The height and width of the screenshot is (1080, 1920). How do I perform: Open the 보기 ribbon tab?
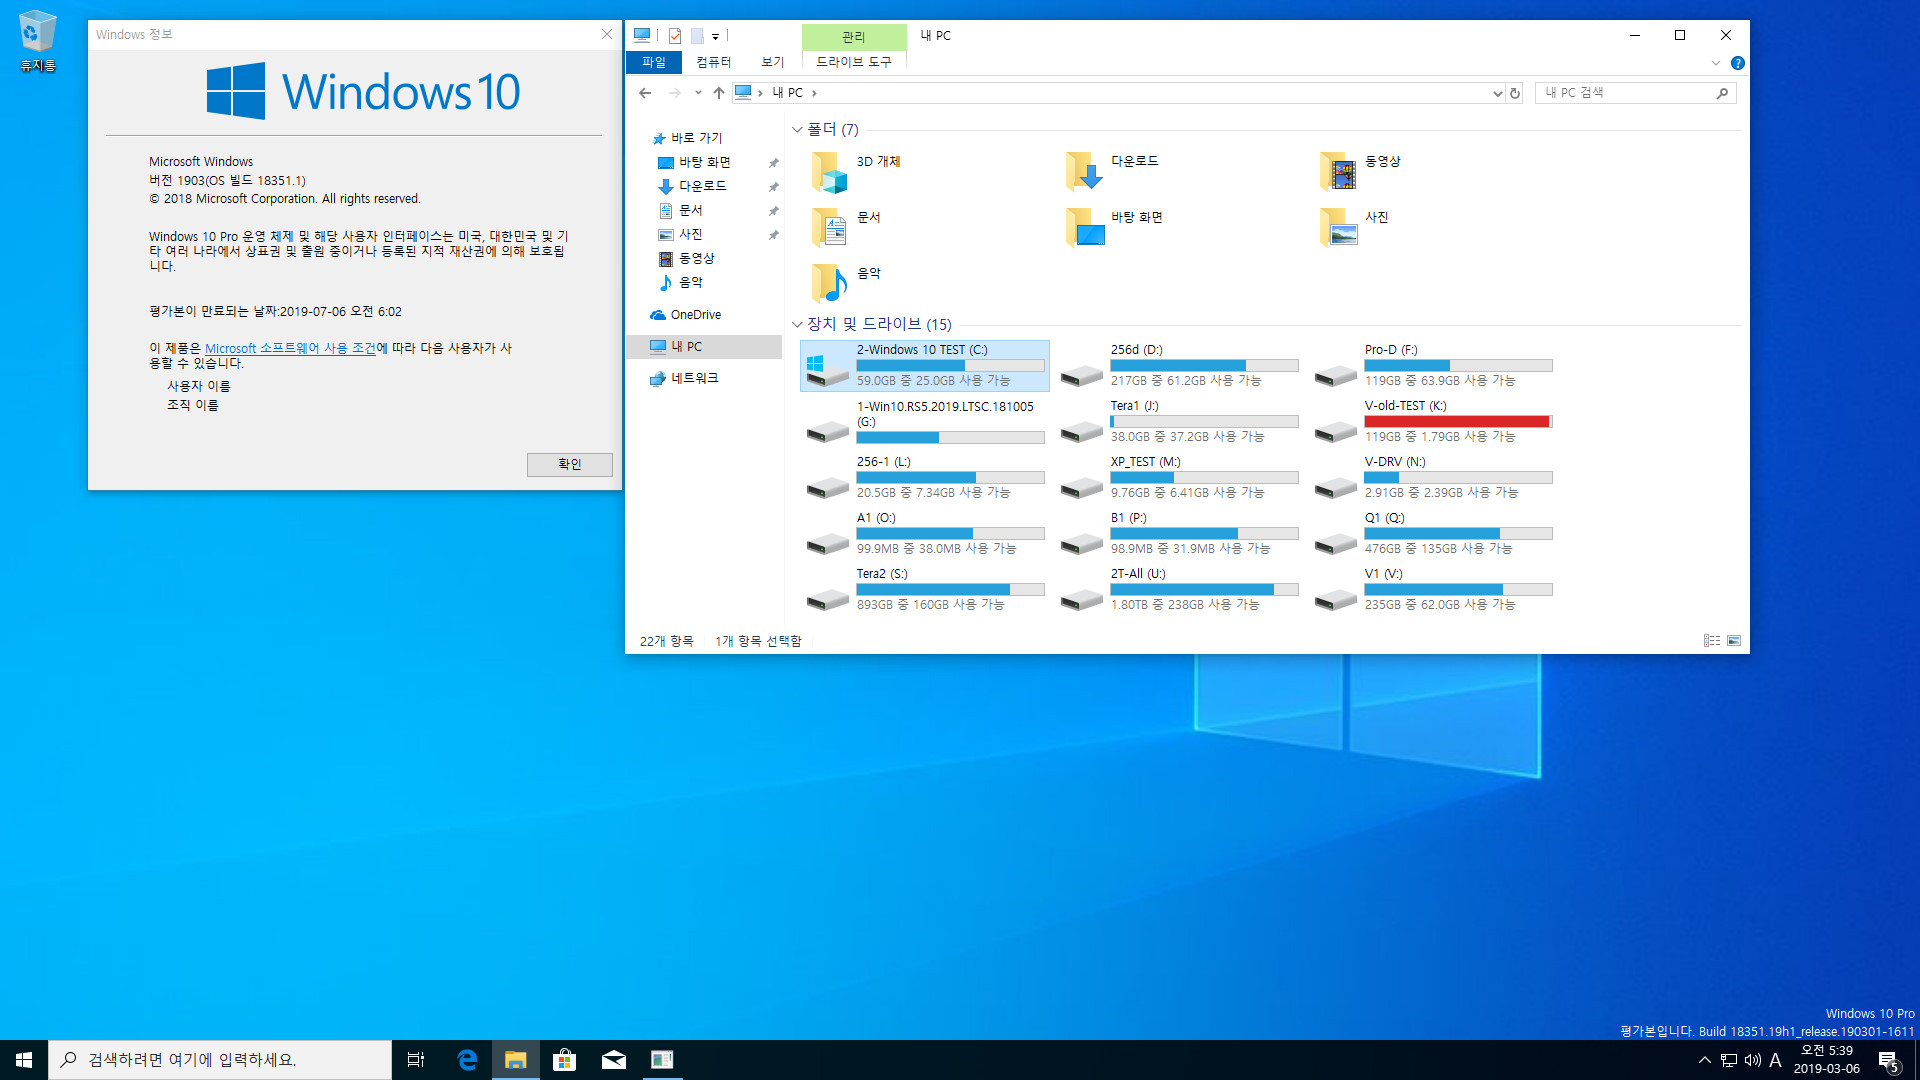773,62
